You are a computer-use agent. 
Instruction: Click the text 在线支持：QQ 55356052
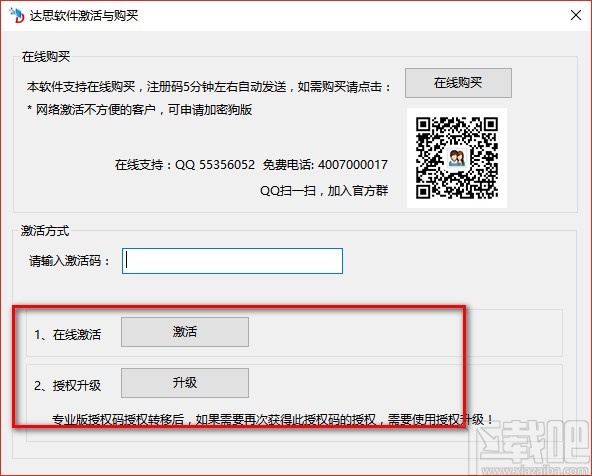[x=185, y=165]
